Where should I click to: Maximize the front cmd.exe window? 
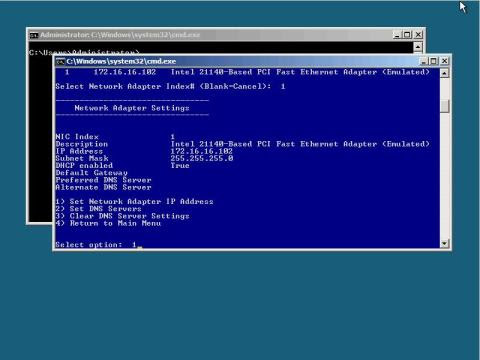coord(433,61)
